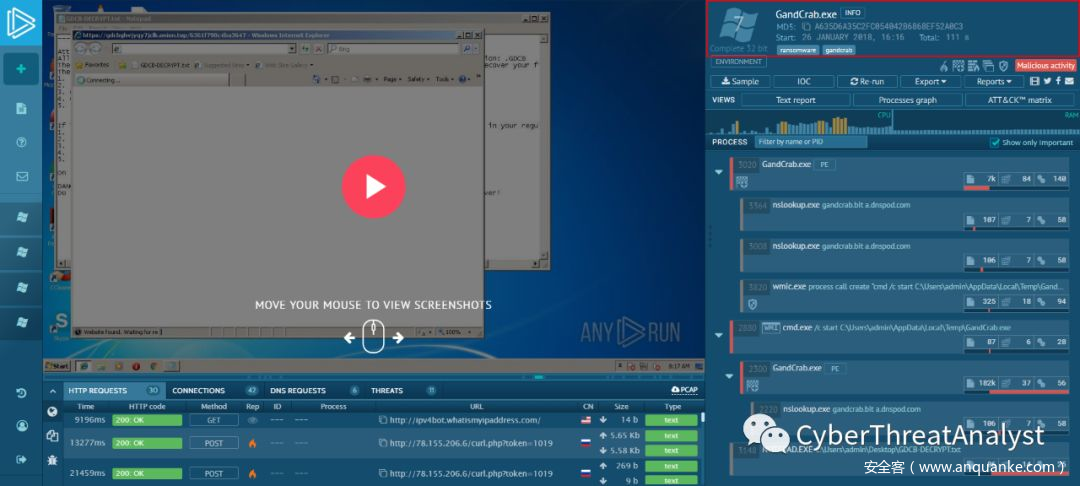Open the help question mark icon
The image size is (1080, 486).
pyautogui.click(x=21, y=142)
